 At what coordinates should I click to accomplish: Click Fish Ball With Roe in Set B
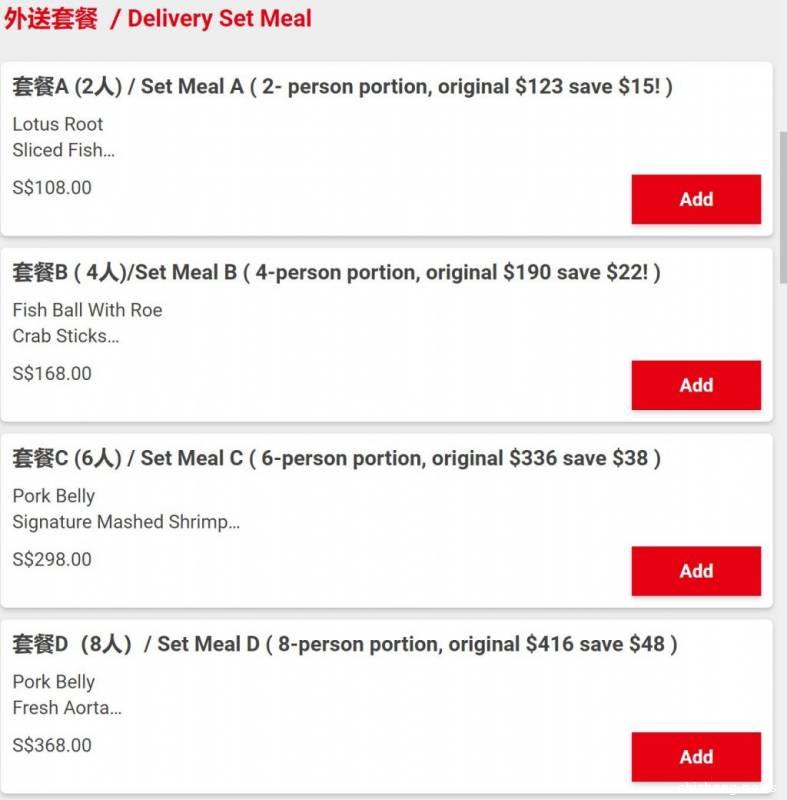coord(87,311)
